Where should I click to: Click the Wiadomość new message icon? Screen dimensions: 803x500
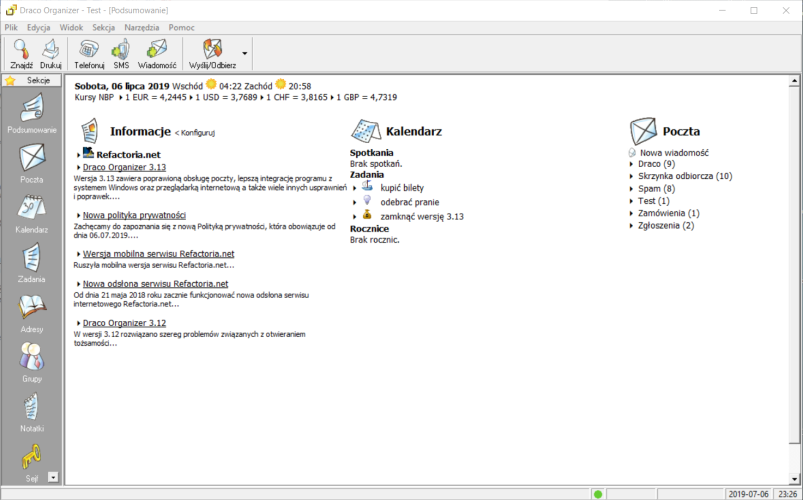coord(157,50)
